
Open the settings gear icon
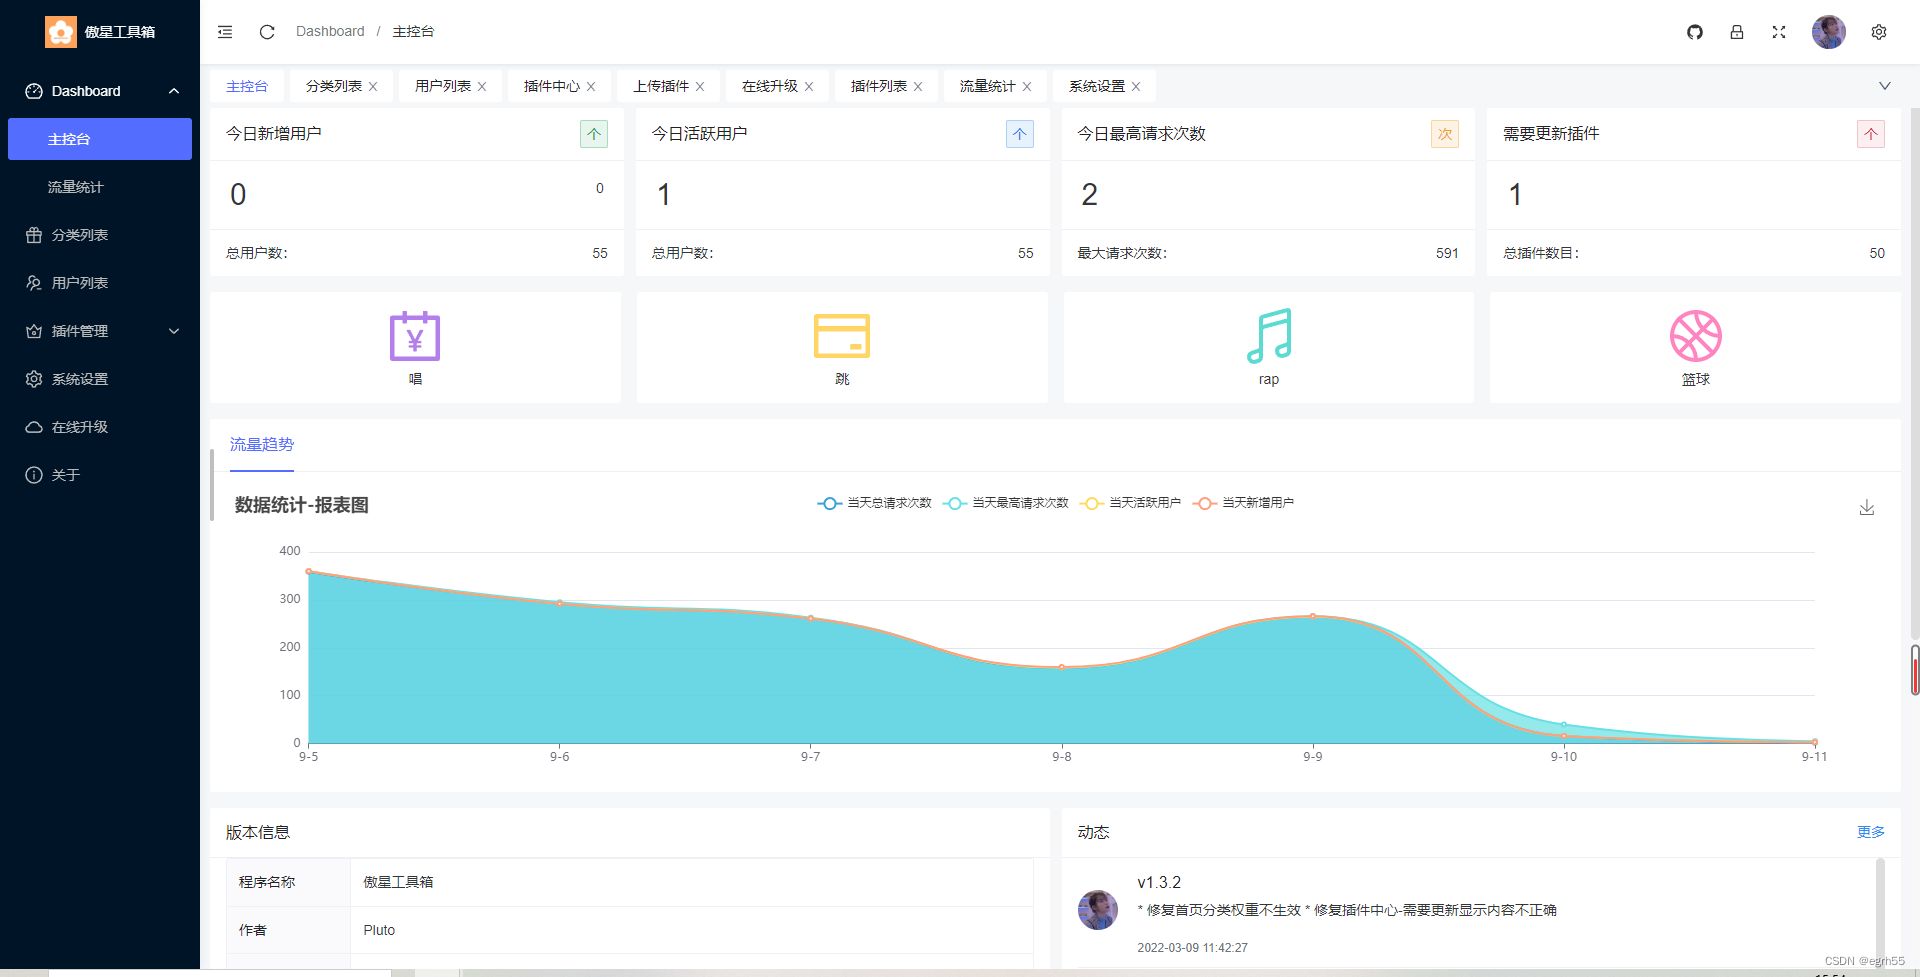1879,32
